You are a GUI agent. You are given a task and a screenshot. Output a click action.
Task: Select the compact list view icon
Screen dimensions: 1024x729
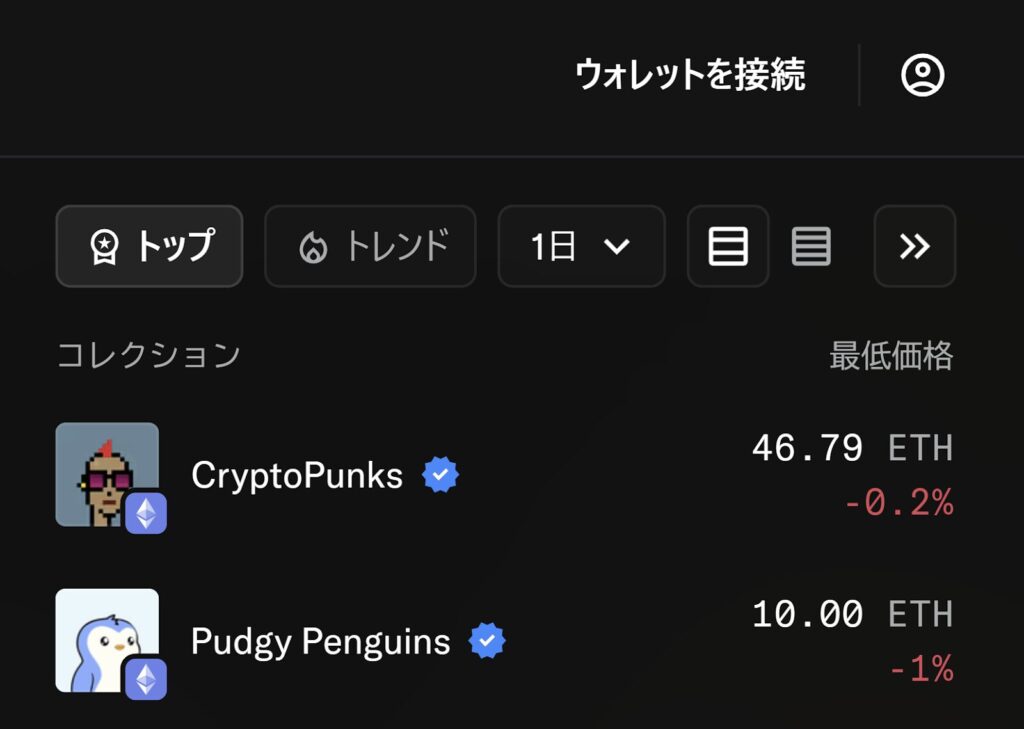point(811,247)
